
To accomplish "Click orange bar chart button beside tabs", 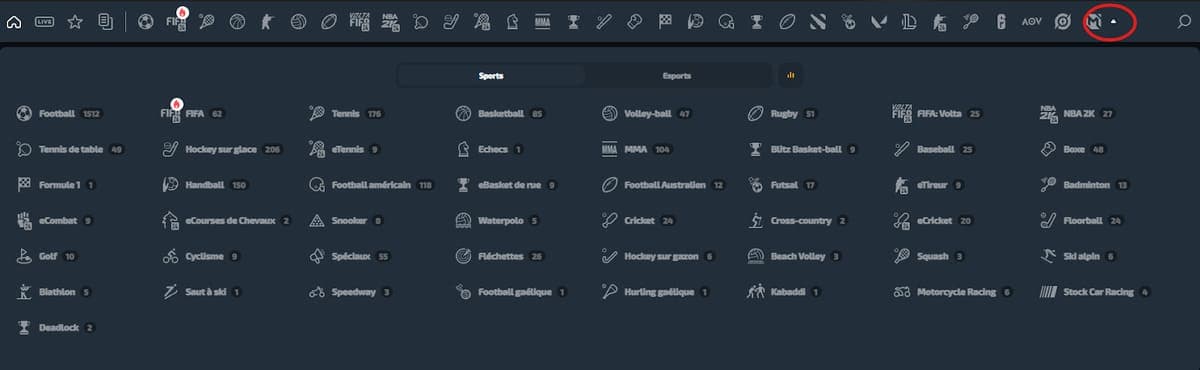I will pos(790,75).
